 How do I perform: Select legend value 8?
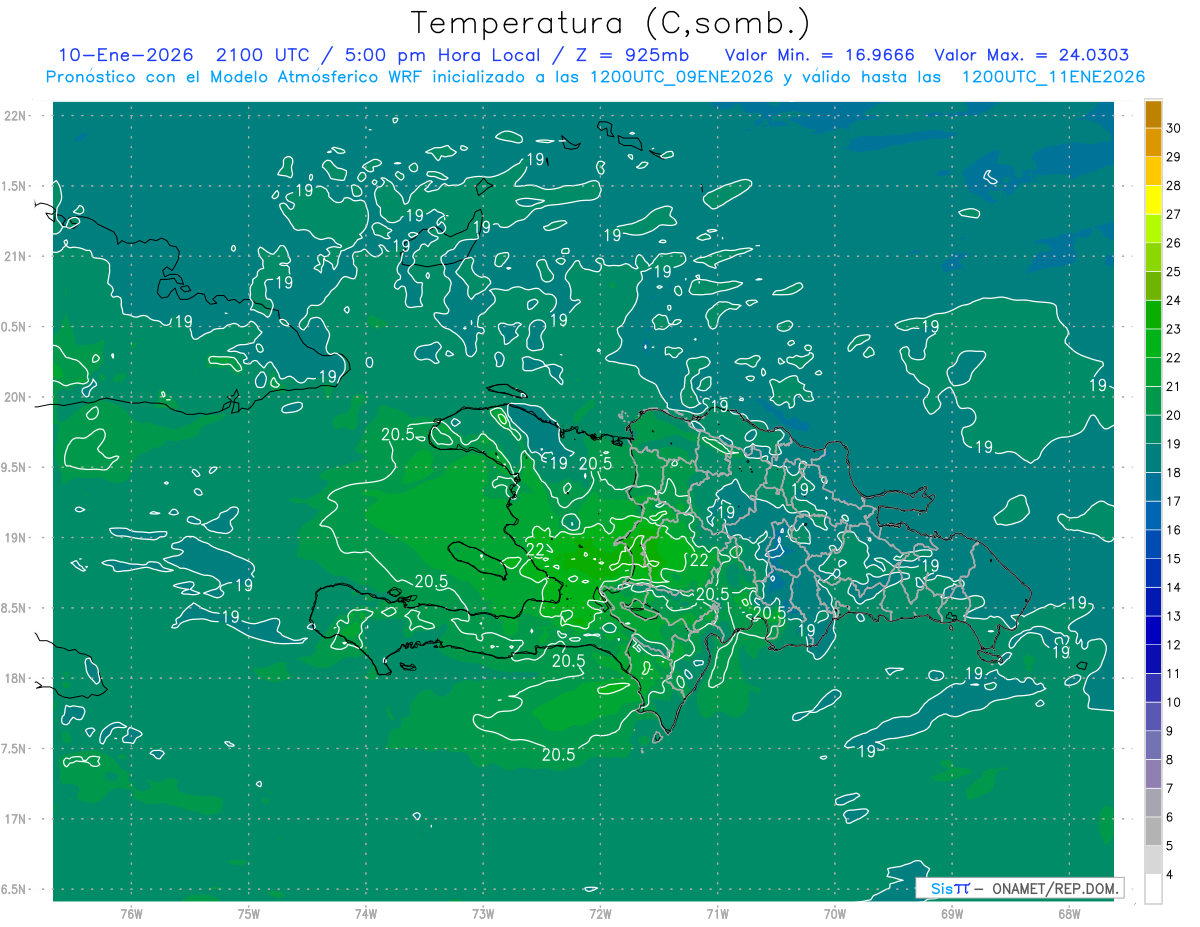tap(1170, 760)
